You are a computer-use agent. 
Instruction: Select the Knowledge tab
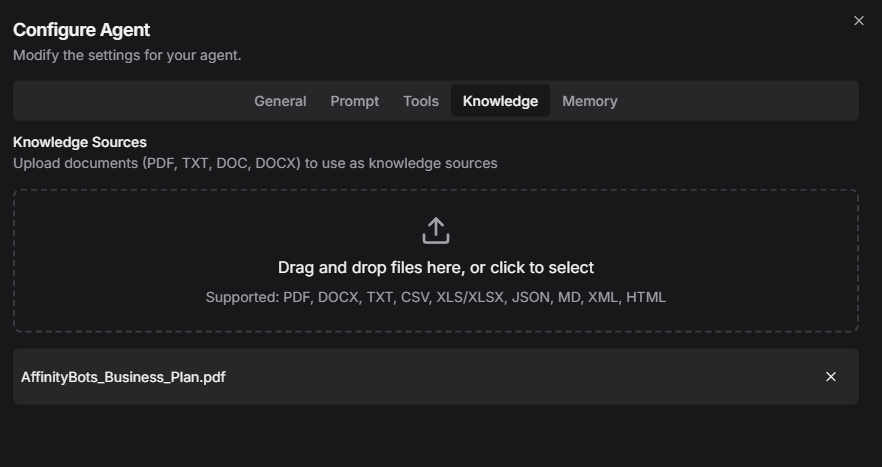(500, 101)
